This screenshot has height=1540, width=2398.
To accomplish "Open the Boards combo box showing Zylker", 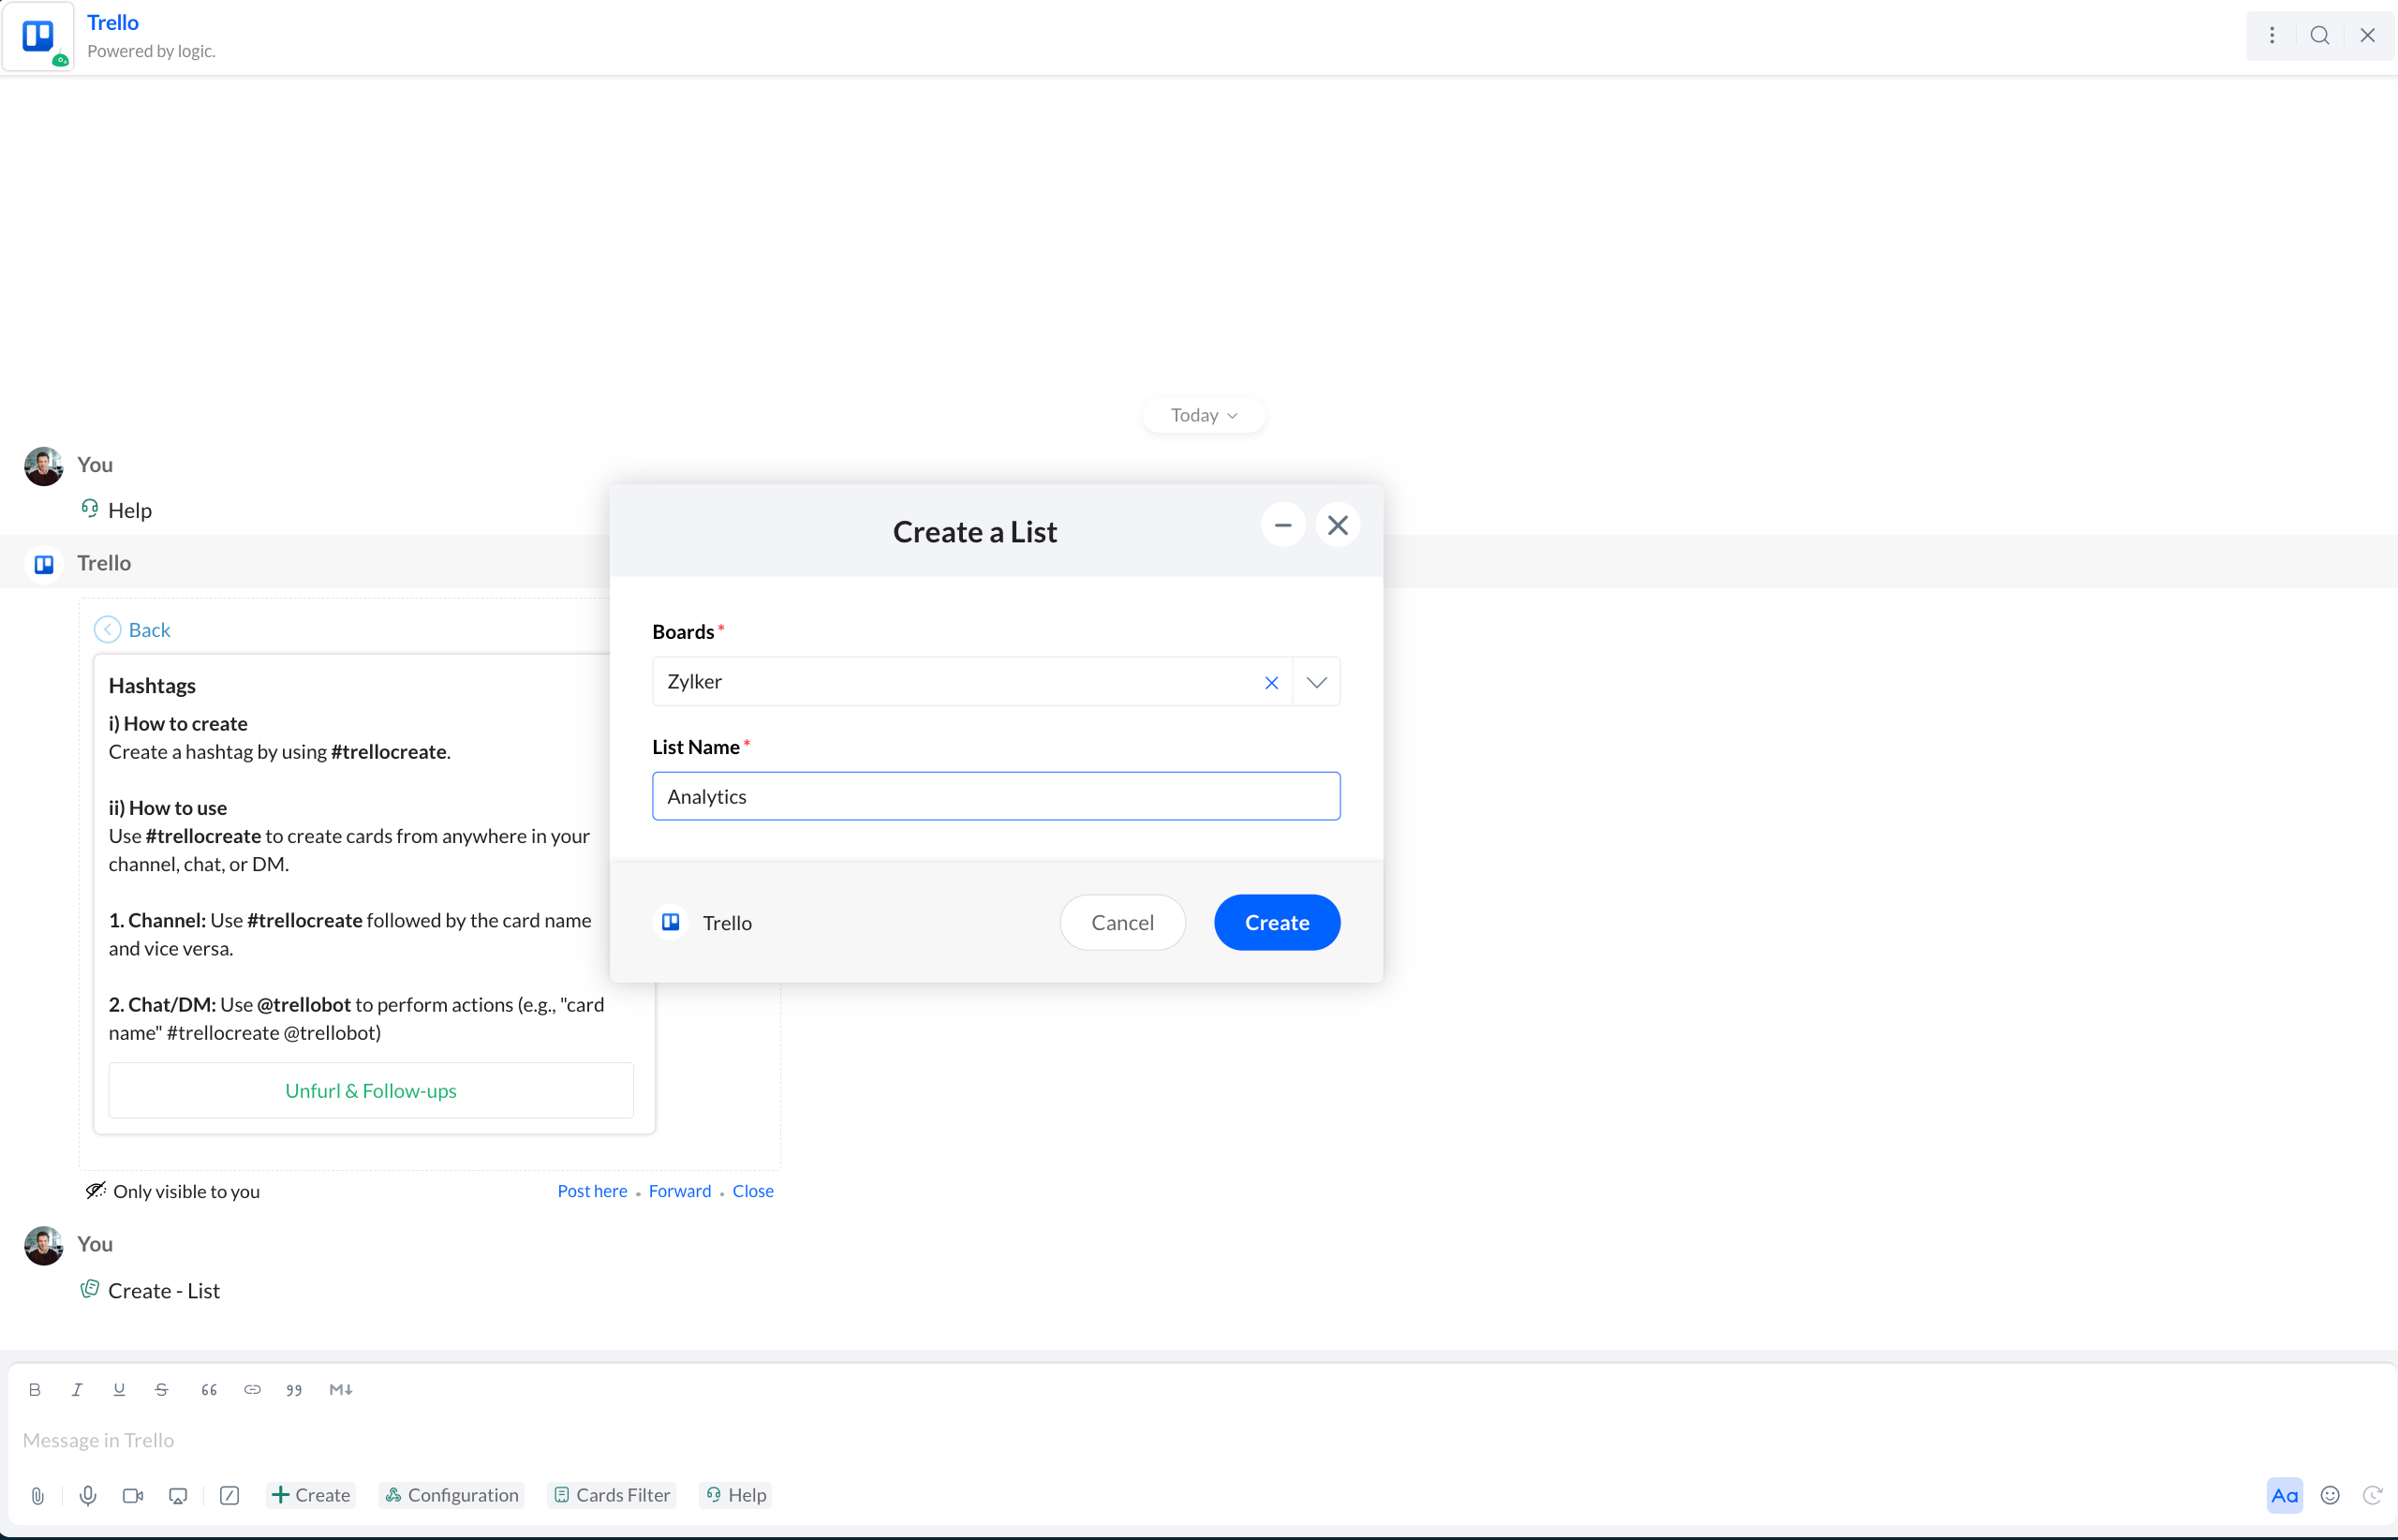I will click(x=996, y=682).
